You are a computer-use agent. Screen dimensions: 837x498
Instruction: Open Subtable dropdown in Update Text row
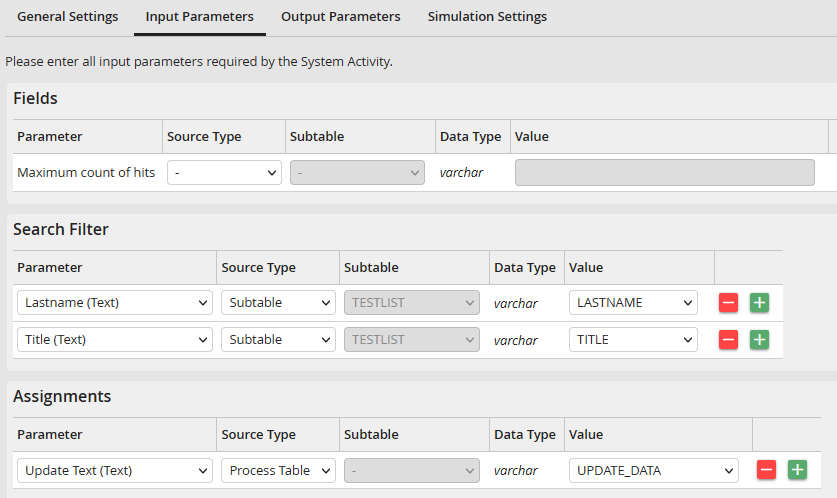click(x=412, y=470)
